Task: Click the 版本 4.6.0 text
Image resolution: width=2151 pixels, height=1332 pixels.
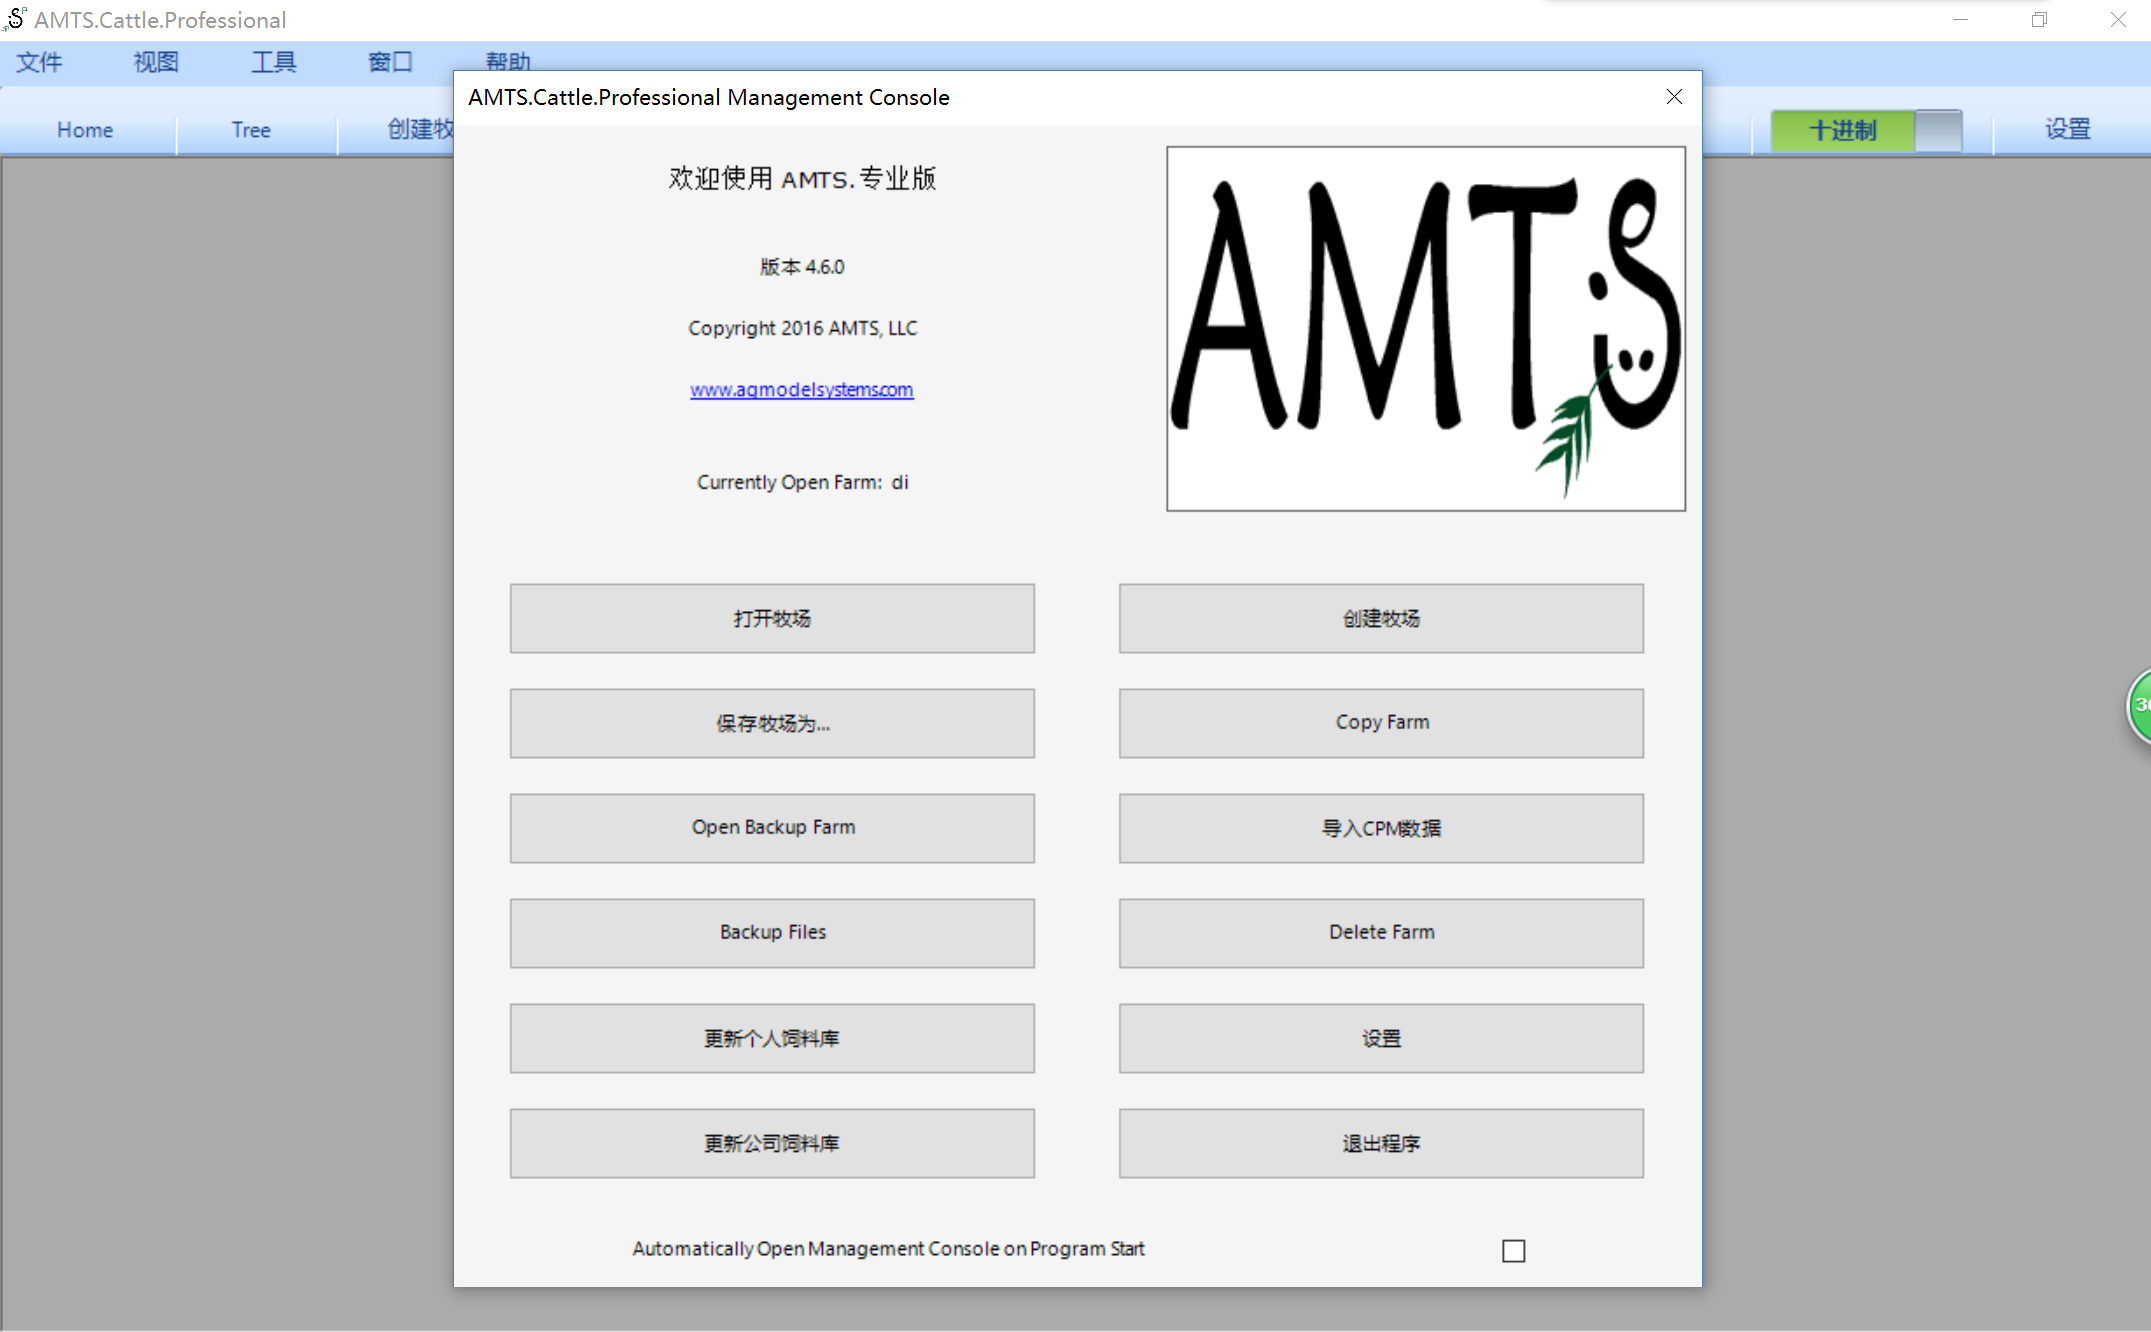Action: (x=802, y=267)
